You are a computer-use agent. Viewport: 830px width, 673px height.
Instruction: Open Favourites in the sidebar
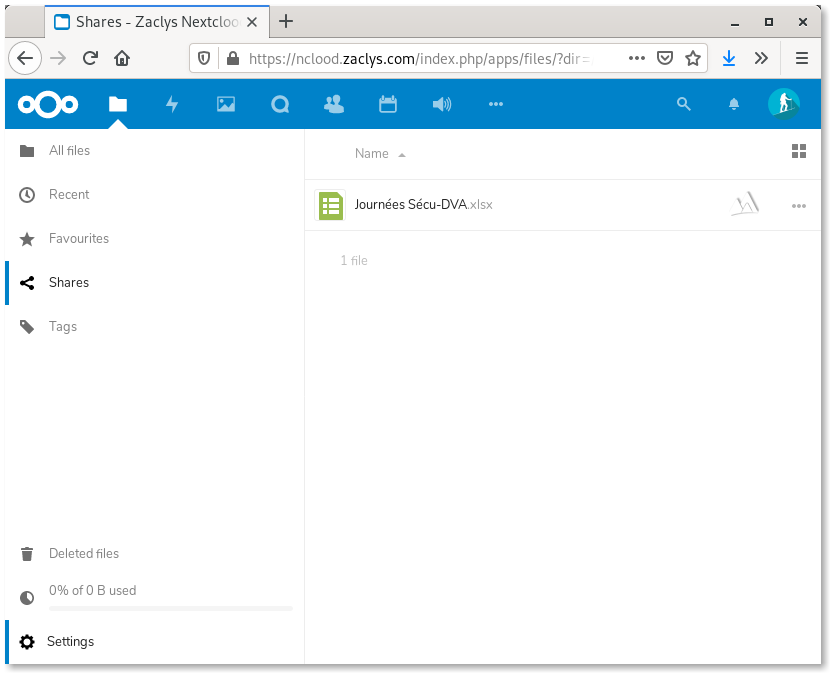[78, 239]
